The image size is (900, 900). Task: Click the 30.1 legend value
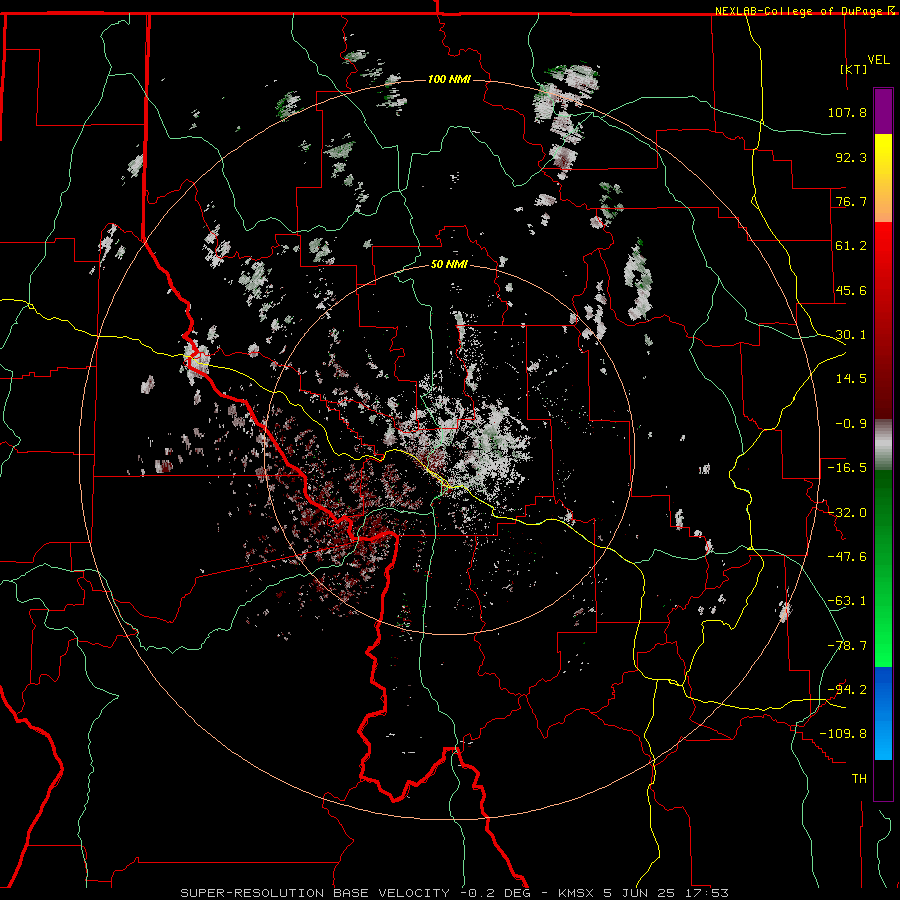[851, 335]
